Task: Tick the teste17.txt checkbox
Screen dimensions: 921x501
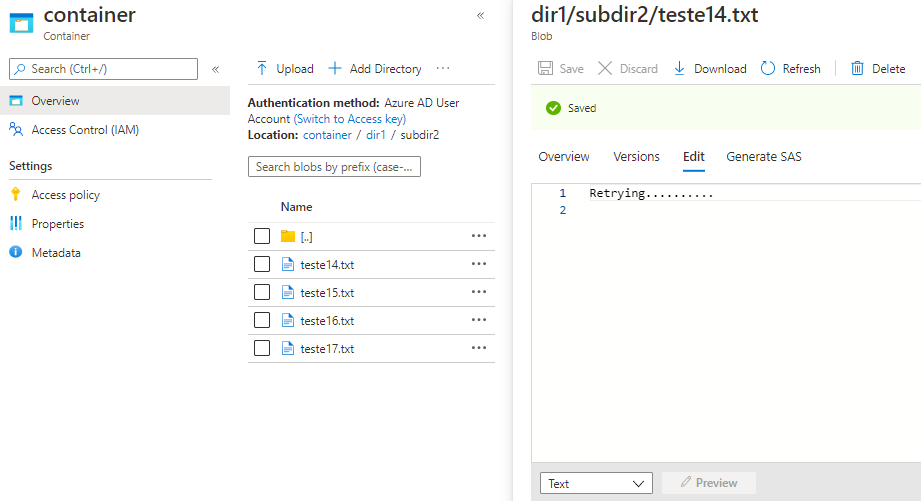Action: click(x=262, y=348)
